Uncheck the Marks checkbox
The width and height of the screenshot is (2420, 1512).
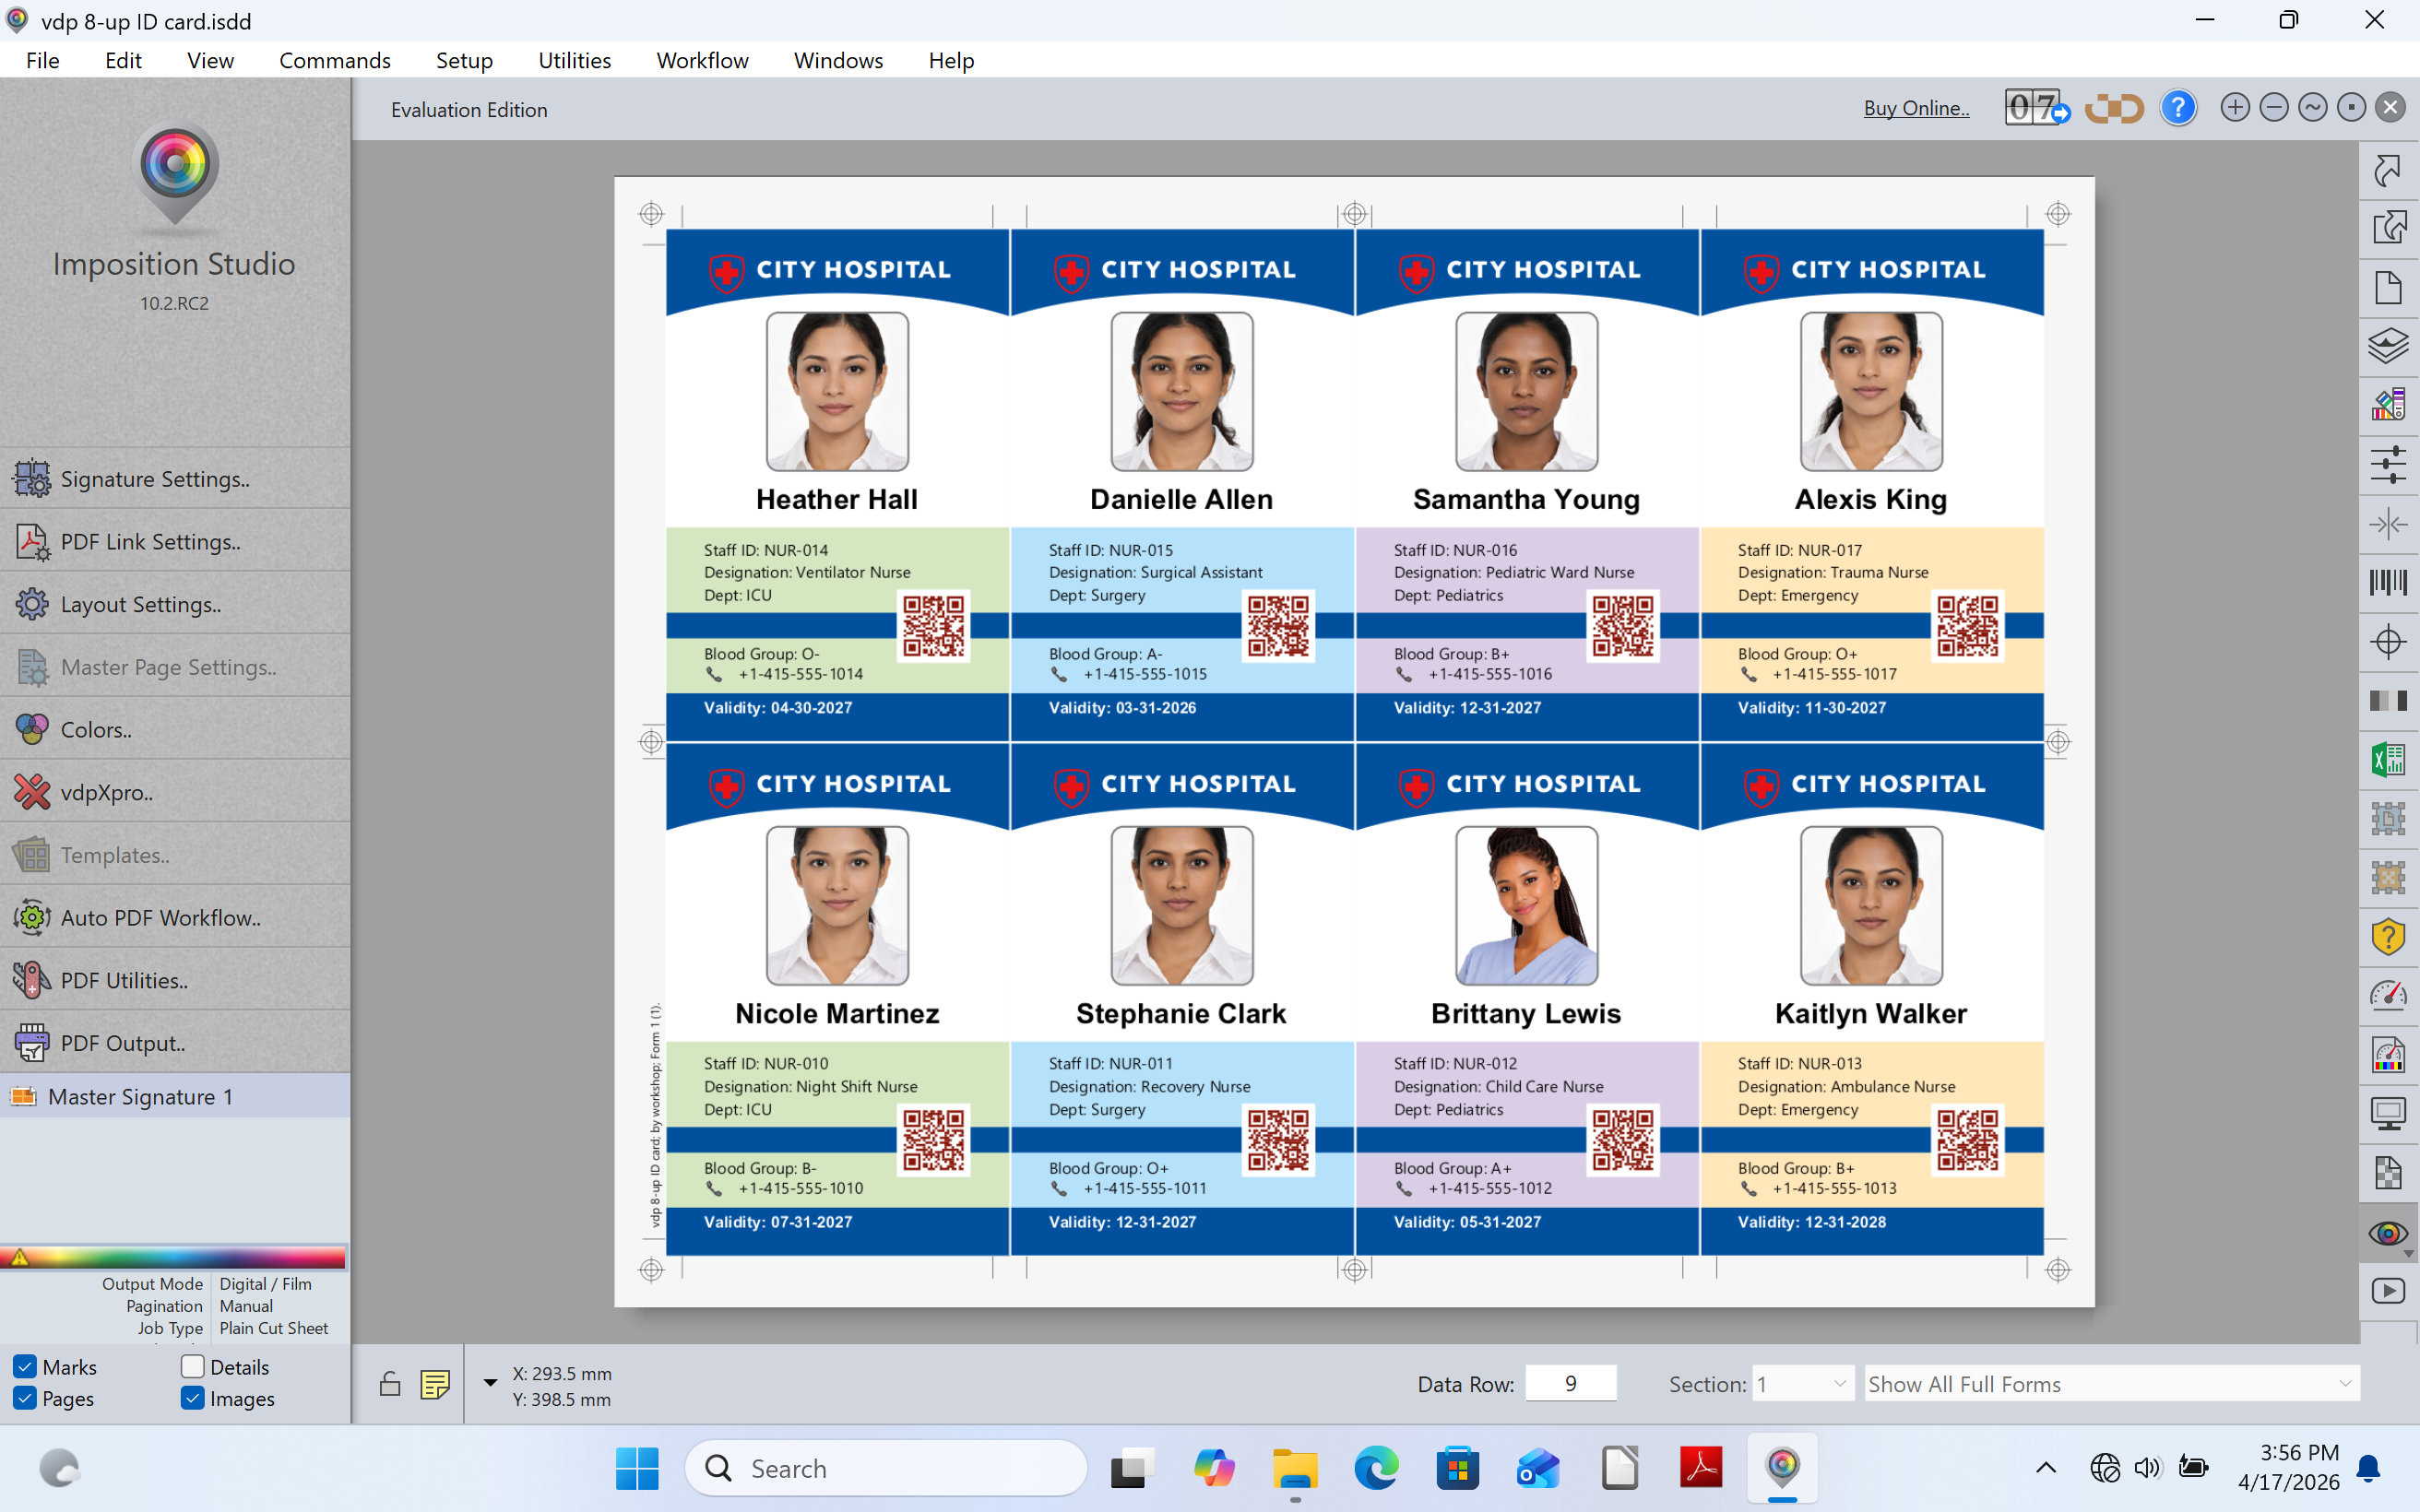pos(25,1366)
